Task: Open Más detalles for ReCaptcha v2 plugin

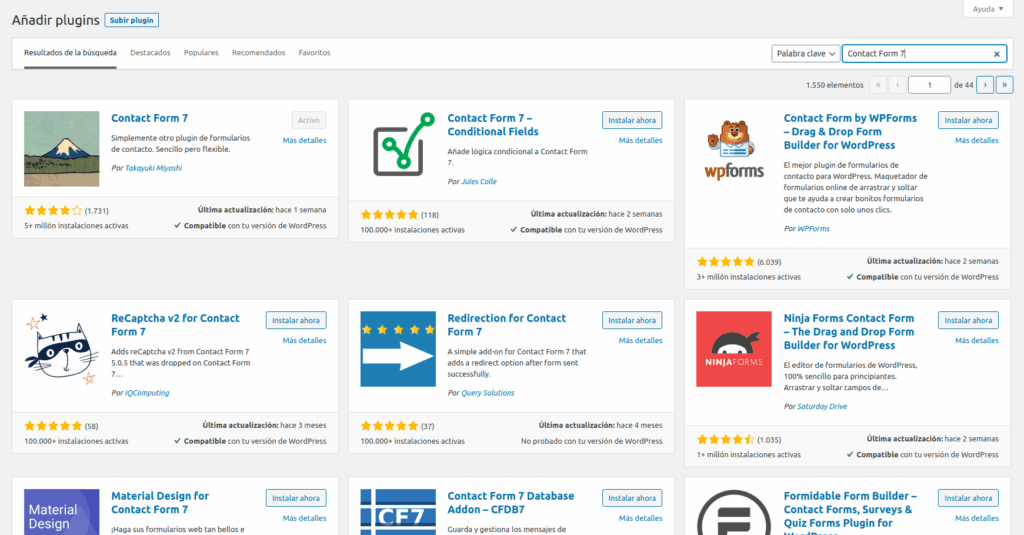Action: [304, 340]
